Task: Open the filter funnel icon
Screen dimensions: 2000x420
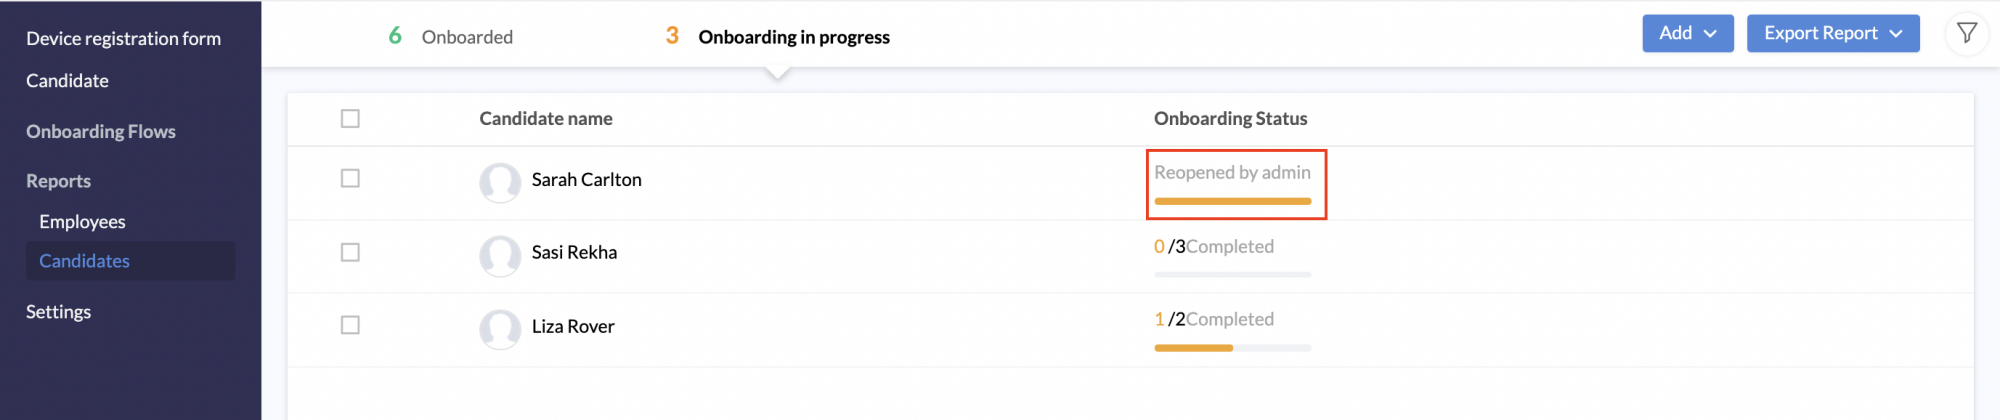Action: click(1966, 33)
